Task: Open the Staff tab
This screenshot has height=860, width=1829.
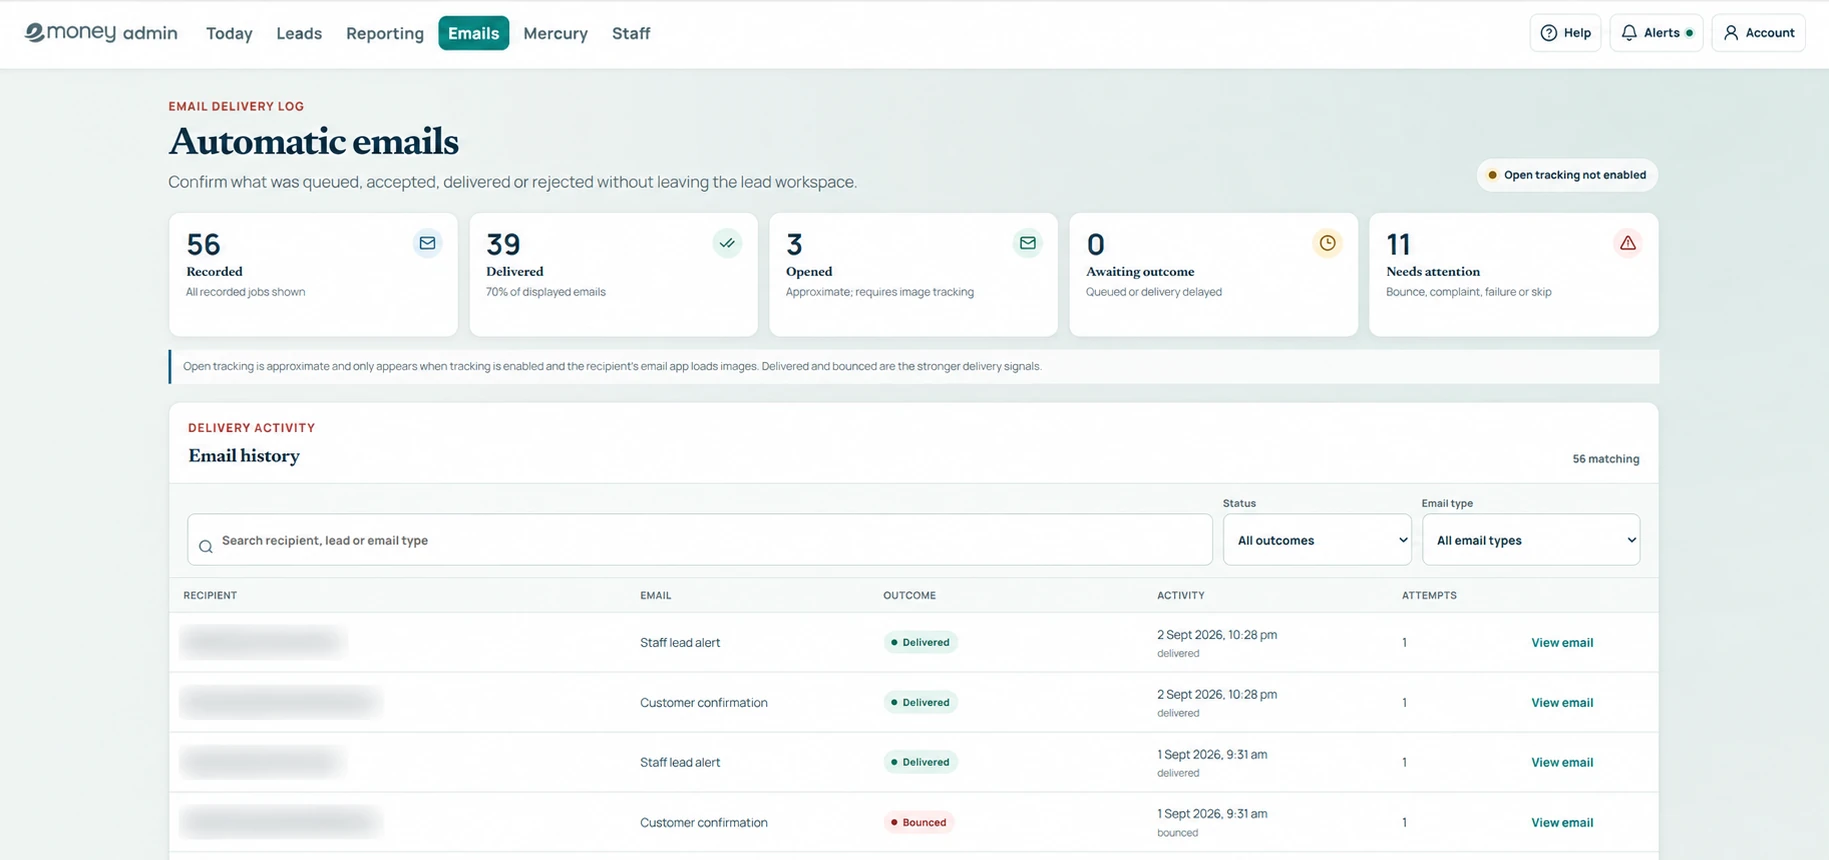Action: (x=631, y=33)
